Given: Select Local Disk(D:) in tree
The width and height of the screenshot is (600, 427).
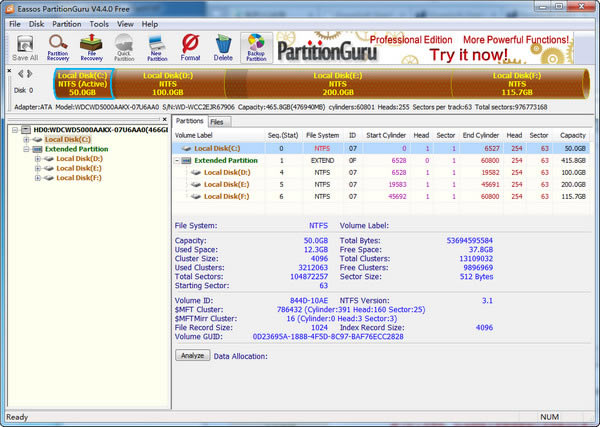Looking at the screenshot, I should [x=80, y=159].
